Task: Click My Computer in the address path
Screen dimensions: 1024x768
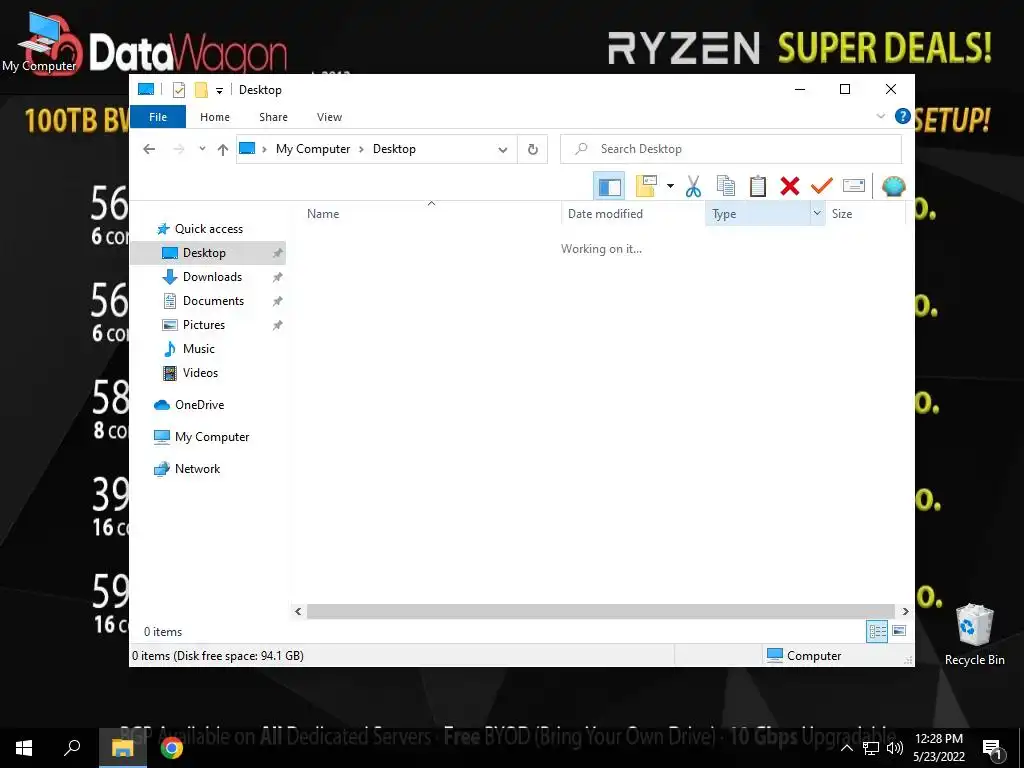Action: 313,149
